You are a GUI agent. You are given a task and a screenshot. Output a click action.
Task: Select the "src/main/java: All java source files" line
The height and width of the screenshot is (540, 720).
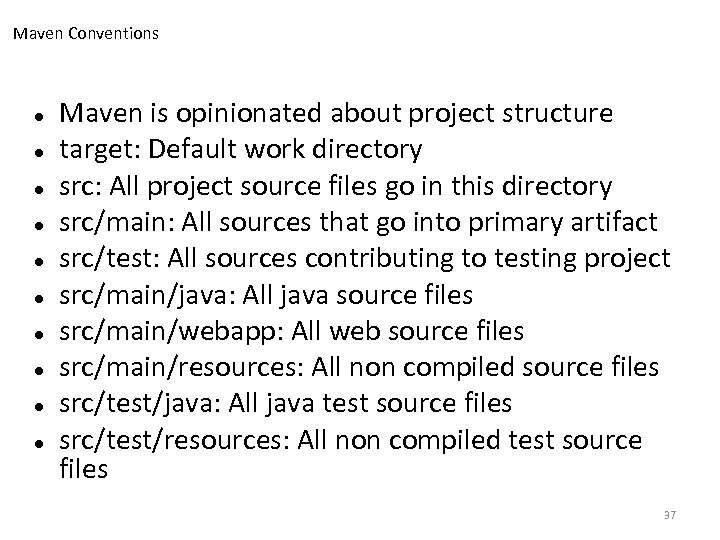pos(280,295)
